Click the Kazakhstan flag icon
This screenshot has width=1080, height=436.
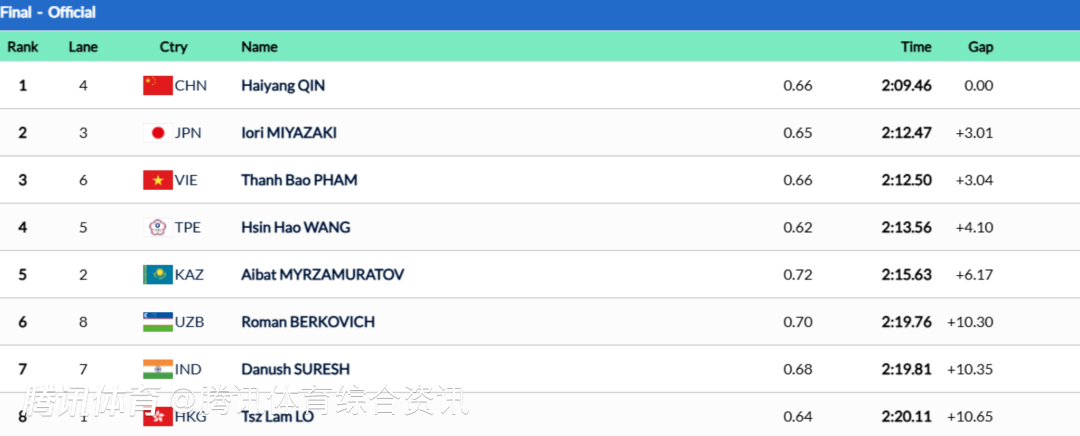158,274
